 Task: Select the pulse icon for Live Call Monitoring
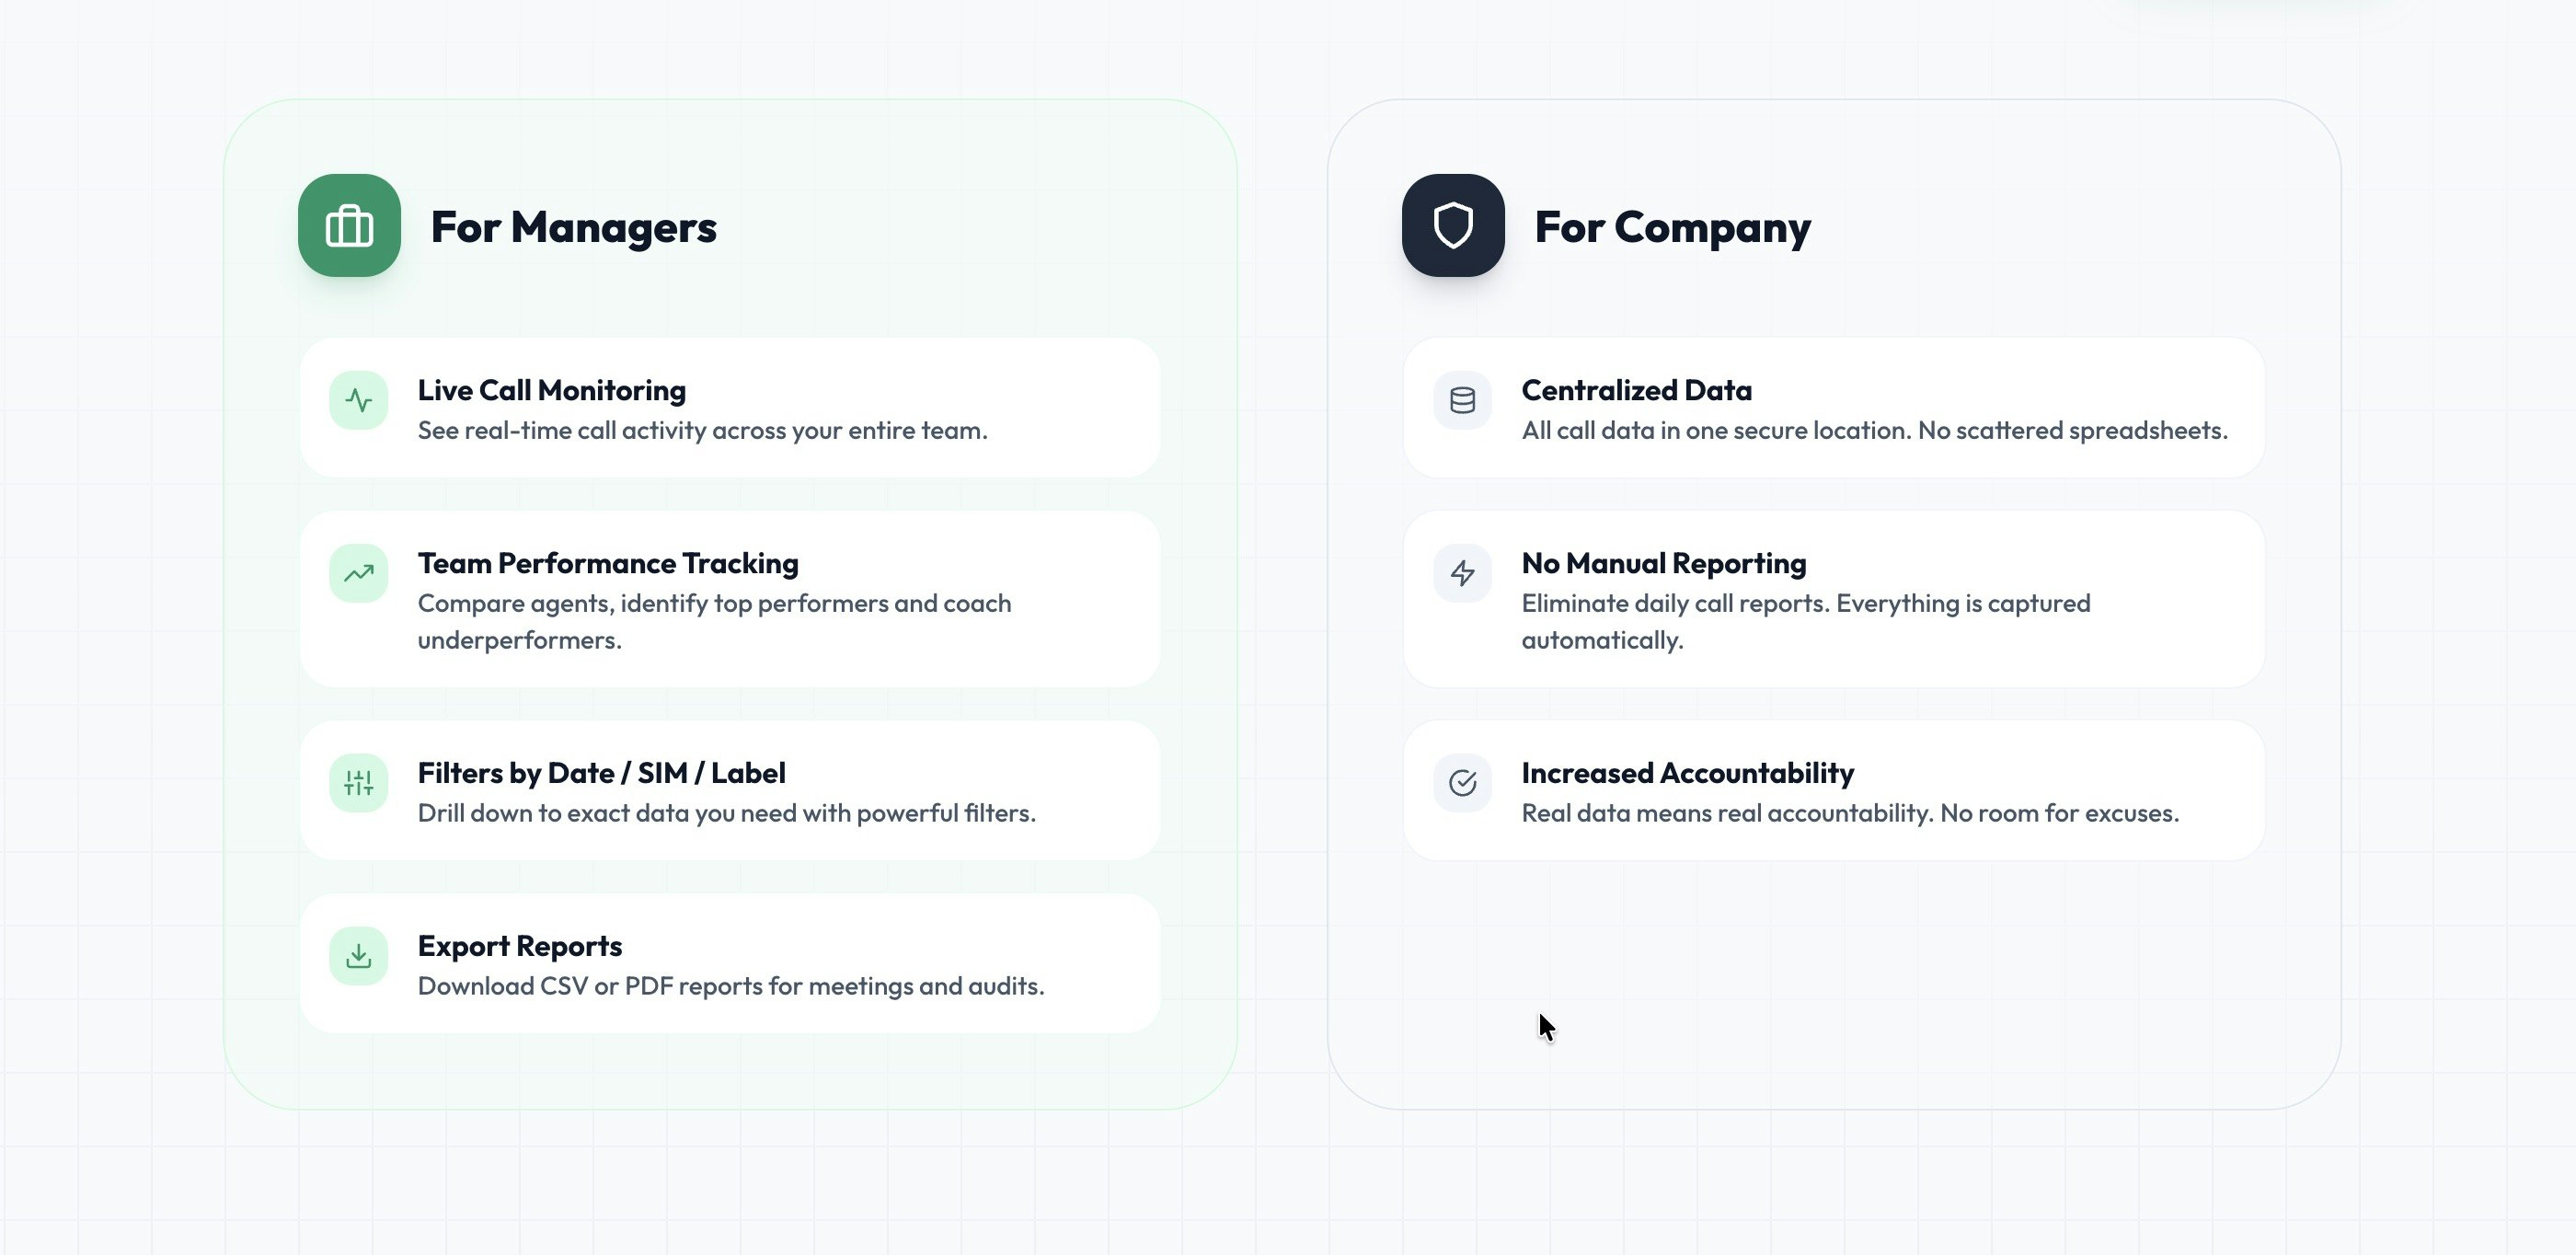358,400
